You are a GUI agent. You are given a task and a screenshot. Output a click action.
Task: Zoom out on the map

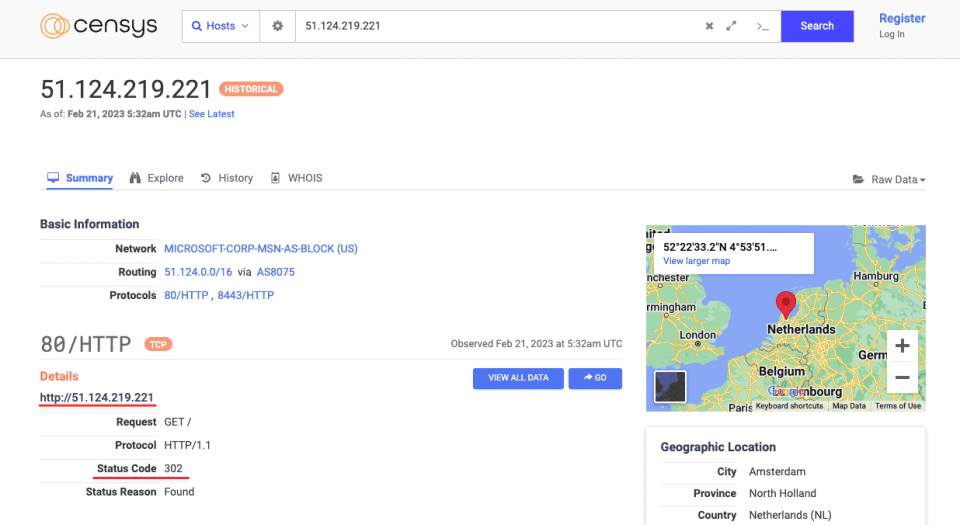(x=901, y=378)
